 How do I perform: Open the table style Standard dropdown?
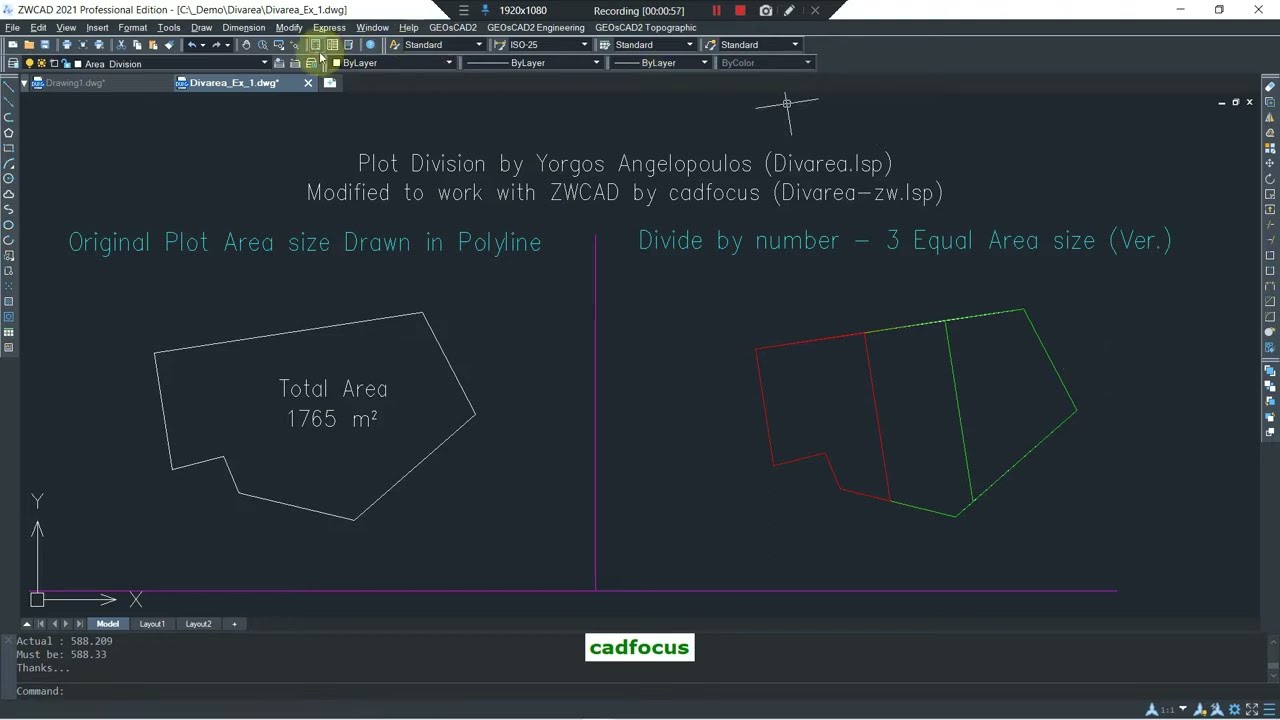click(x=689, y=44)
